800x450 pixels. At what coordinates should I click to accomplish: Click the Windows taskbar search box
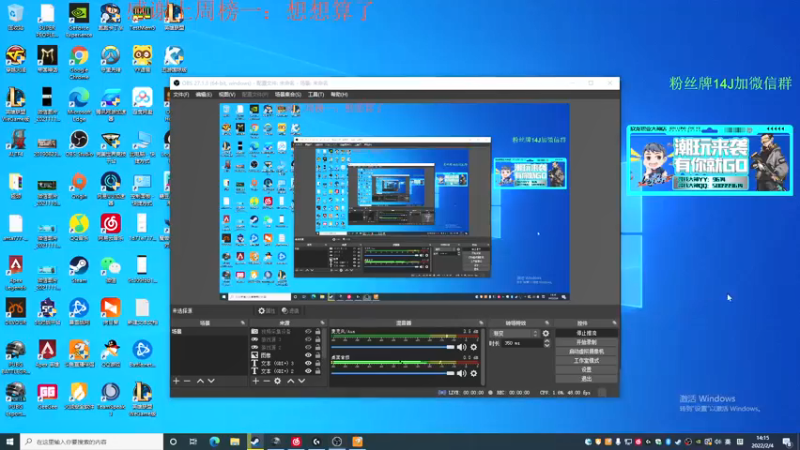[92, 442]
